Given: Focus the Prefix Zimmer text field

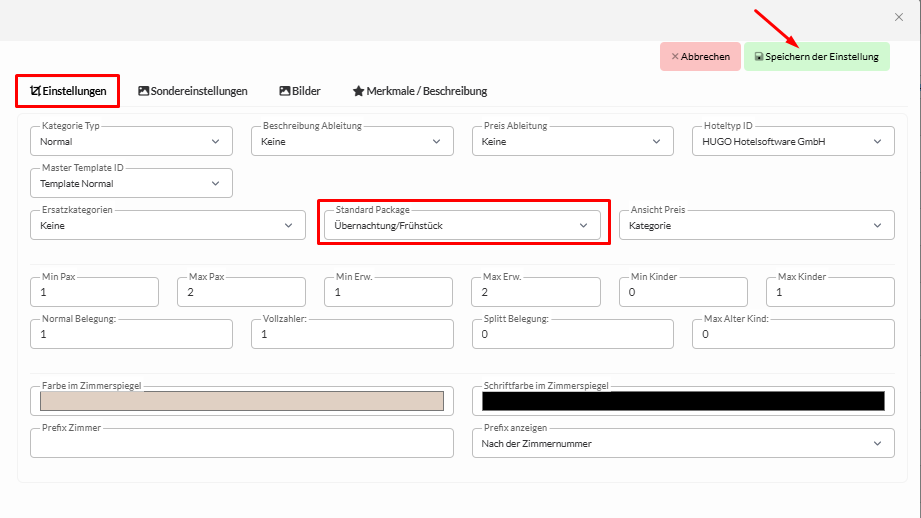Looking at the screenshot, I should [x=241, y=443].
